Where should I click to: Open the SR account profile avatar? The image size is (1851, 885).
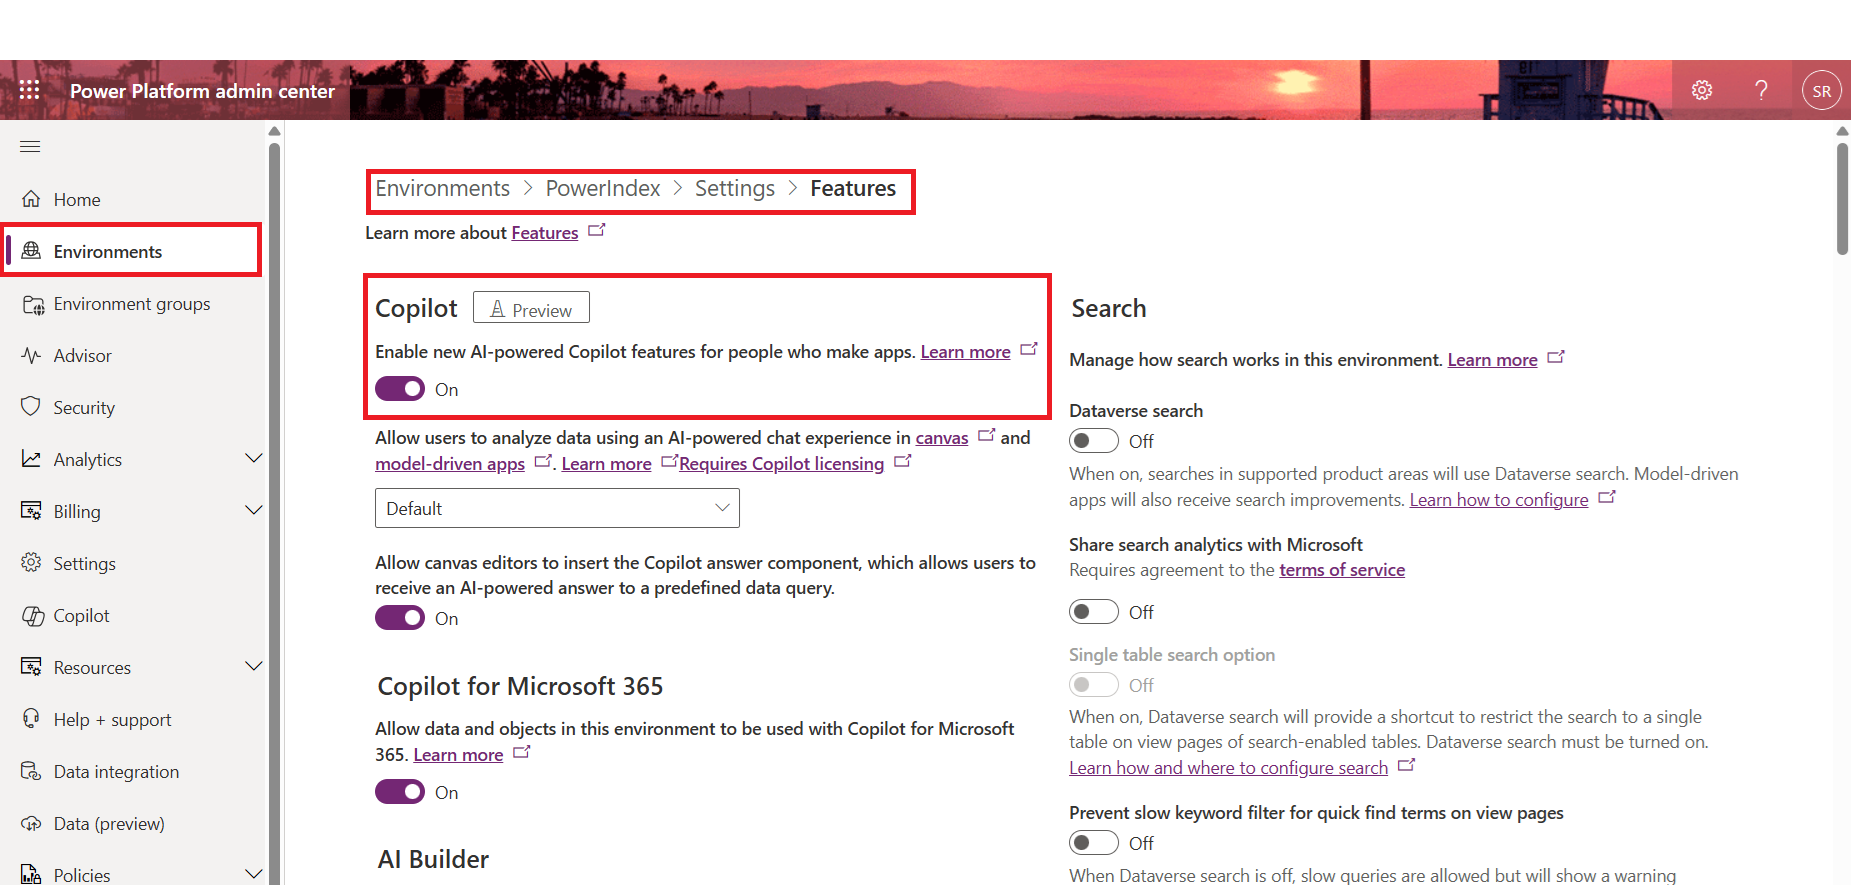click(x=1821, y=91)
